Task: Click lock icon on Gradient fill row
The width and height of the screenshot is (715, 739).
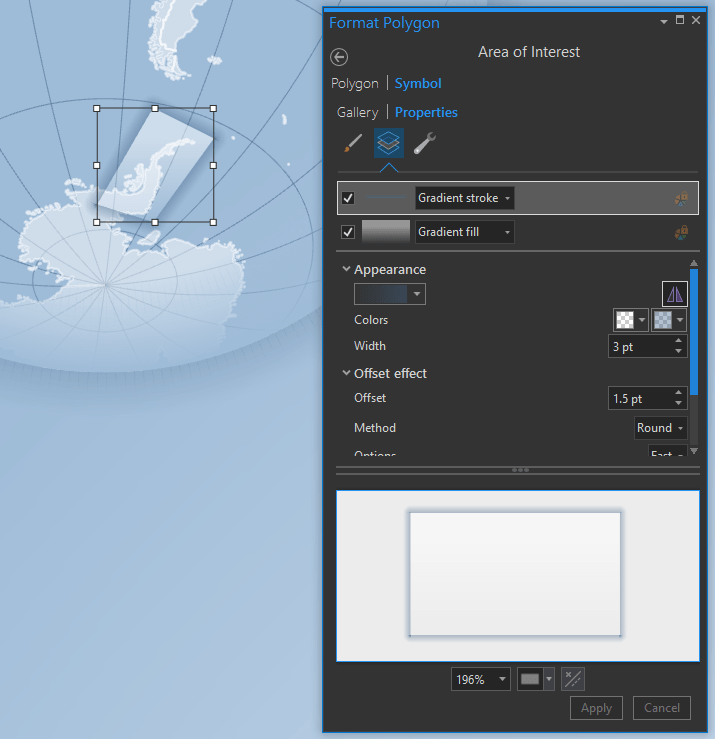Action: [x=682, y=232]
